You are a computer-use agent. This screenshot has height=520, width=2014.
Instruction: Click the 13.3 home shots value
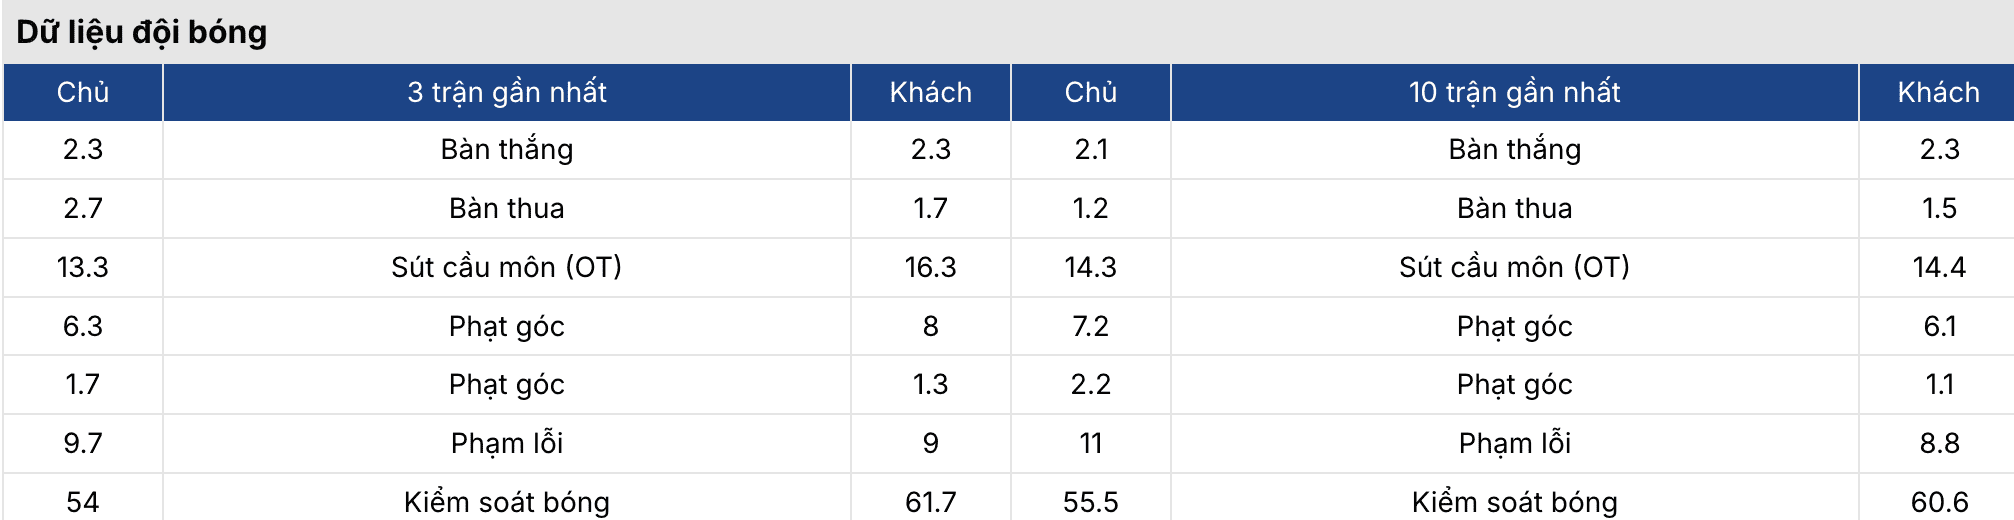click(83, 267)
